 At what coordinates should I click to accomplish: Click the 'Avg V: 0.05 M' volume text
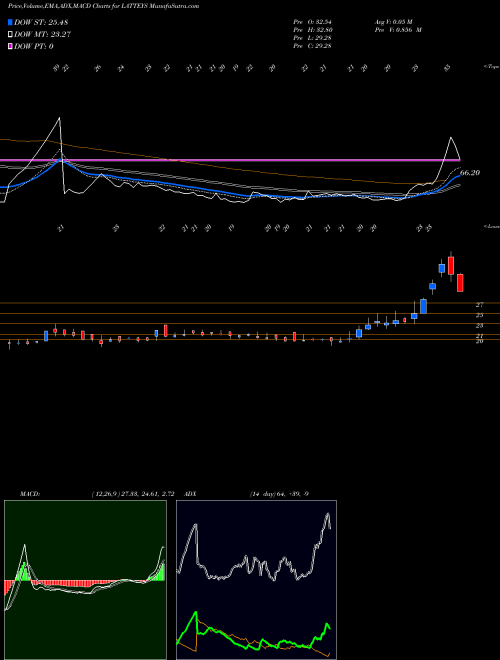click(395, 21)
